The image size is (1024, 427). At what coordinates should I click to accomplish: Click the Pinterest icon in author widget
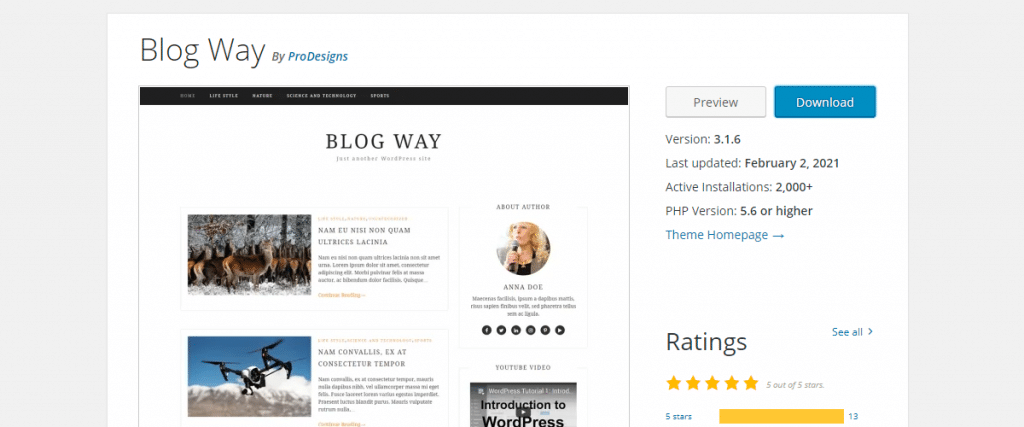(545, 330)
